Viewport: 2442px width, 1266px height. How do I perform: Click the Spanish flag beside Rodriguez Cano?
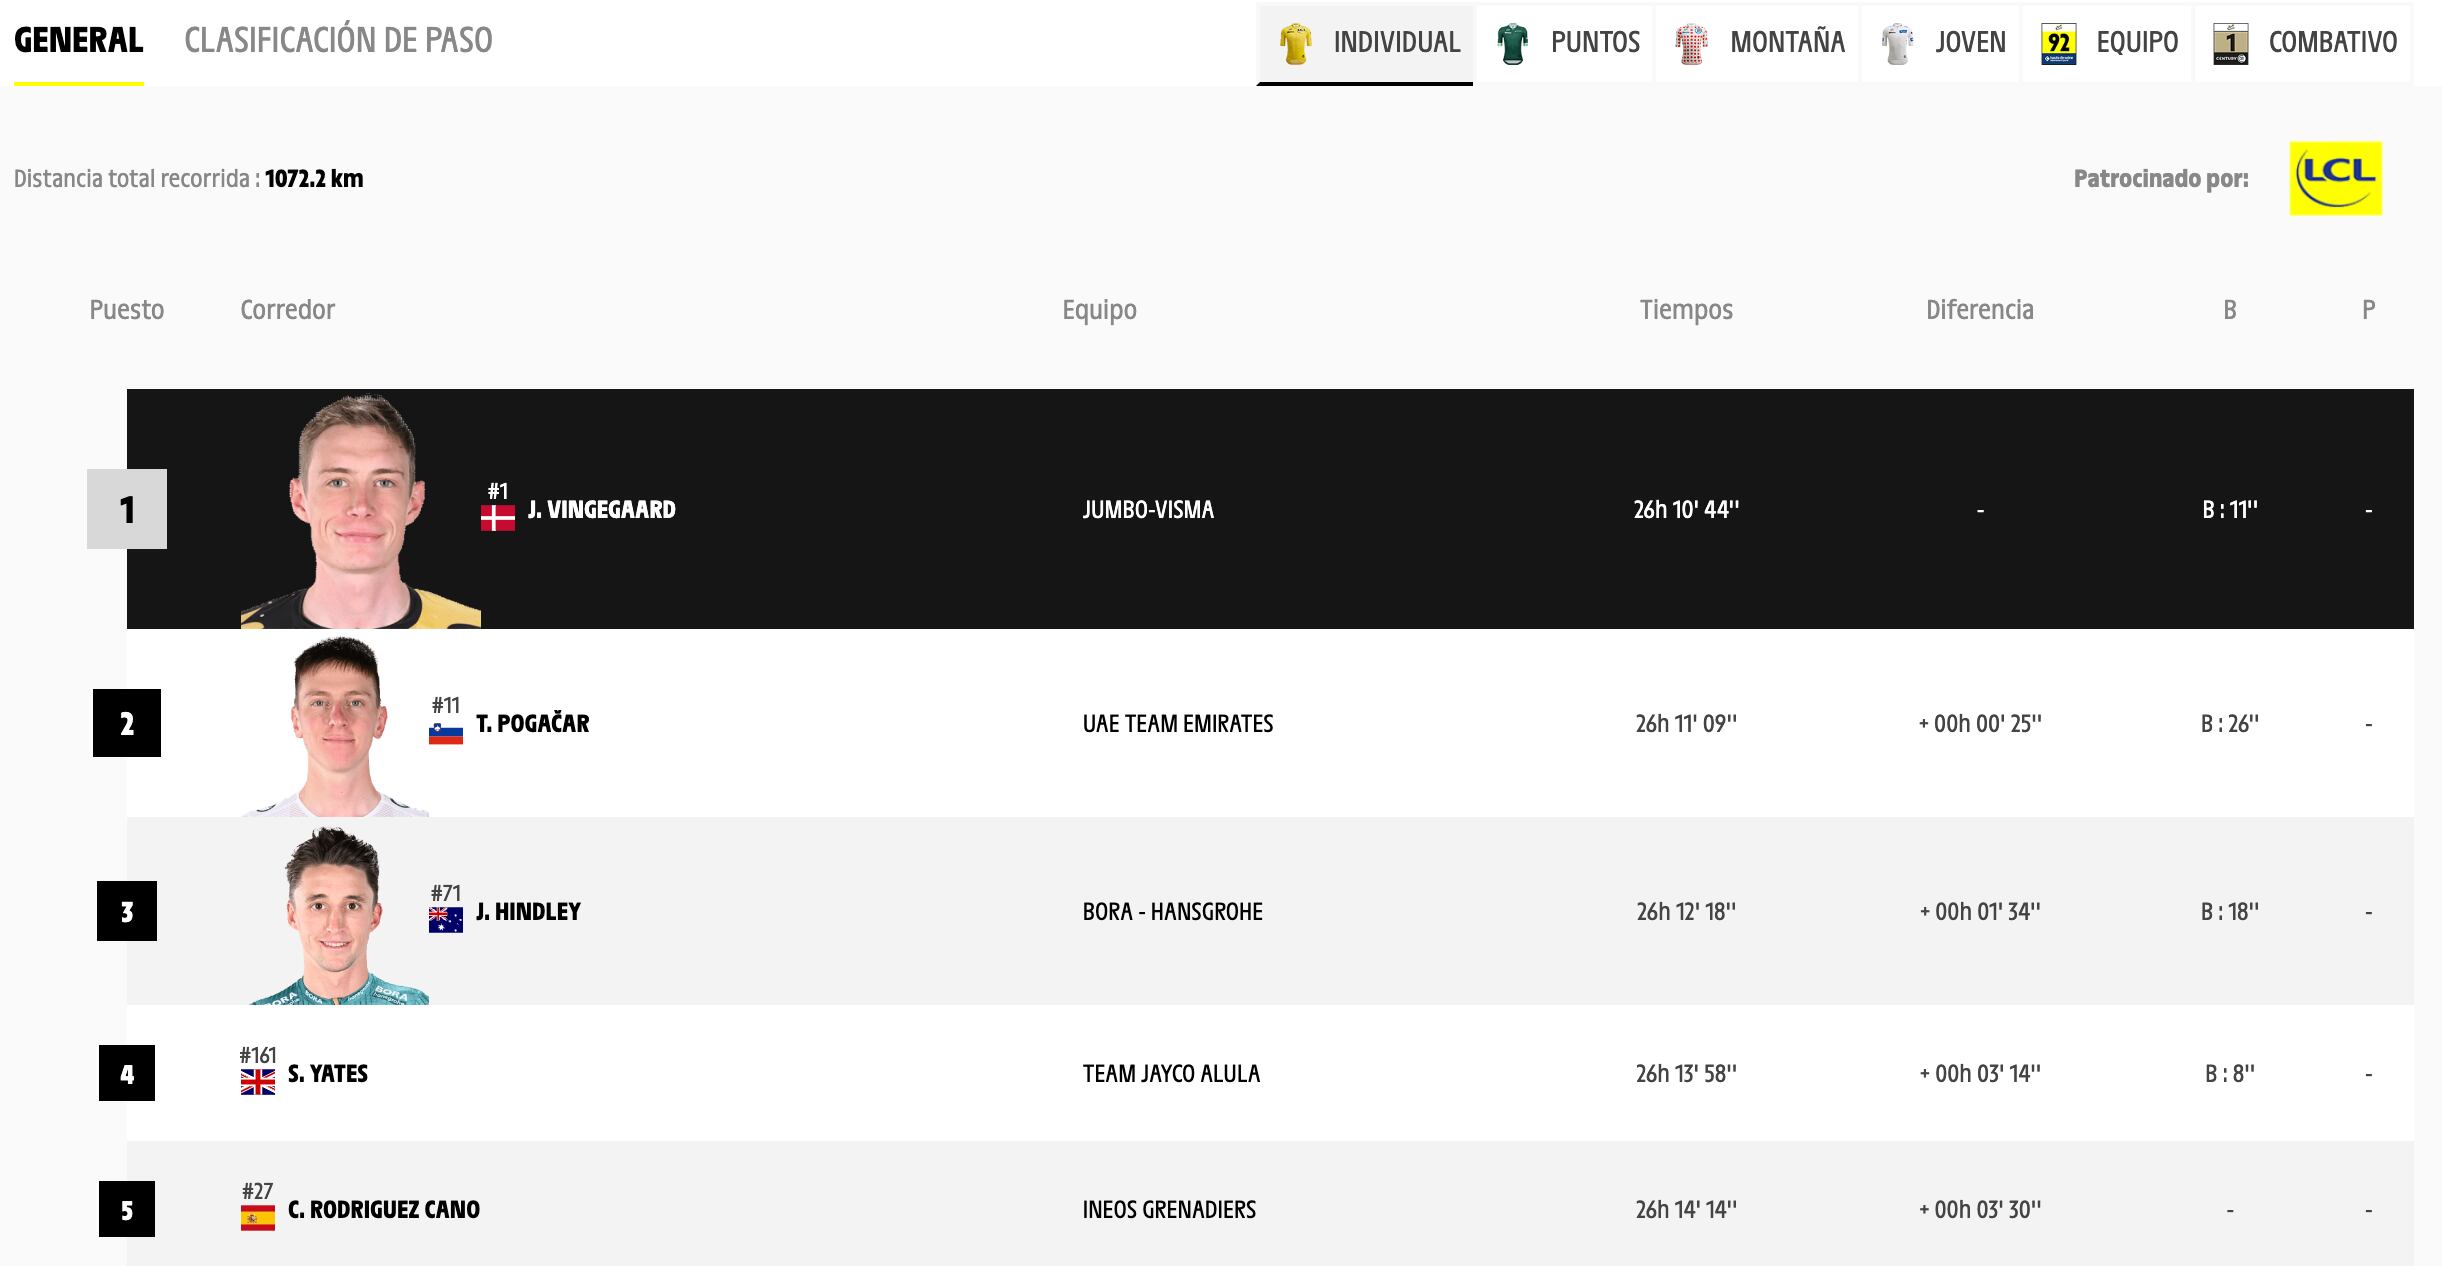click(257, 1218)
